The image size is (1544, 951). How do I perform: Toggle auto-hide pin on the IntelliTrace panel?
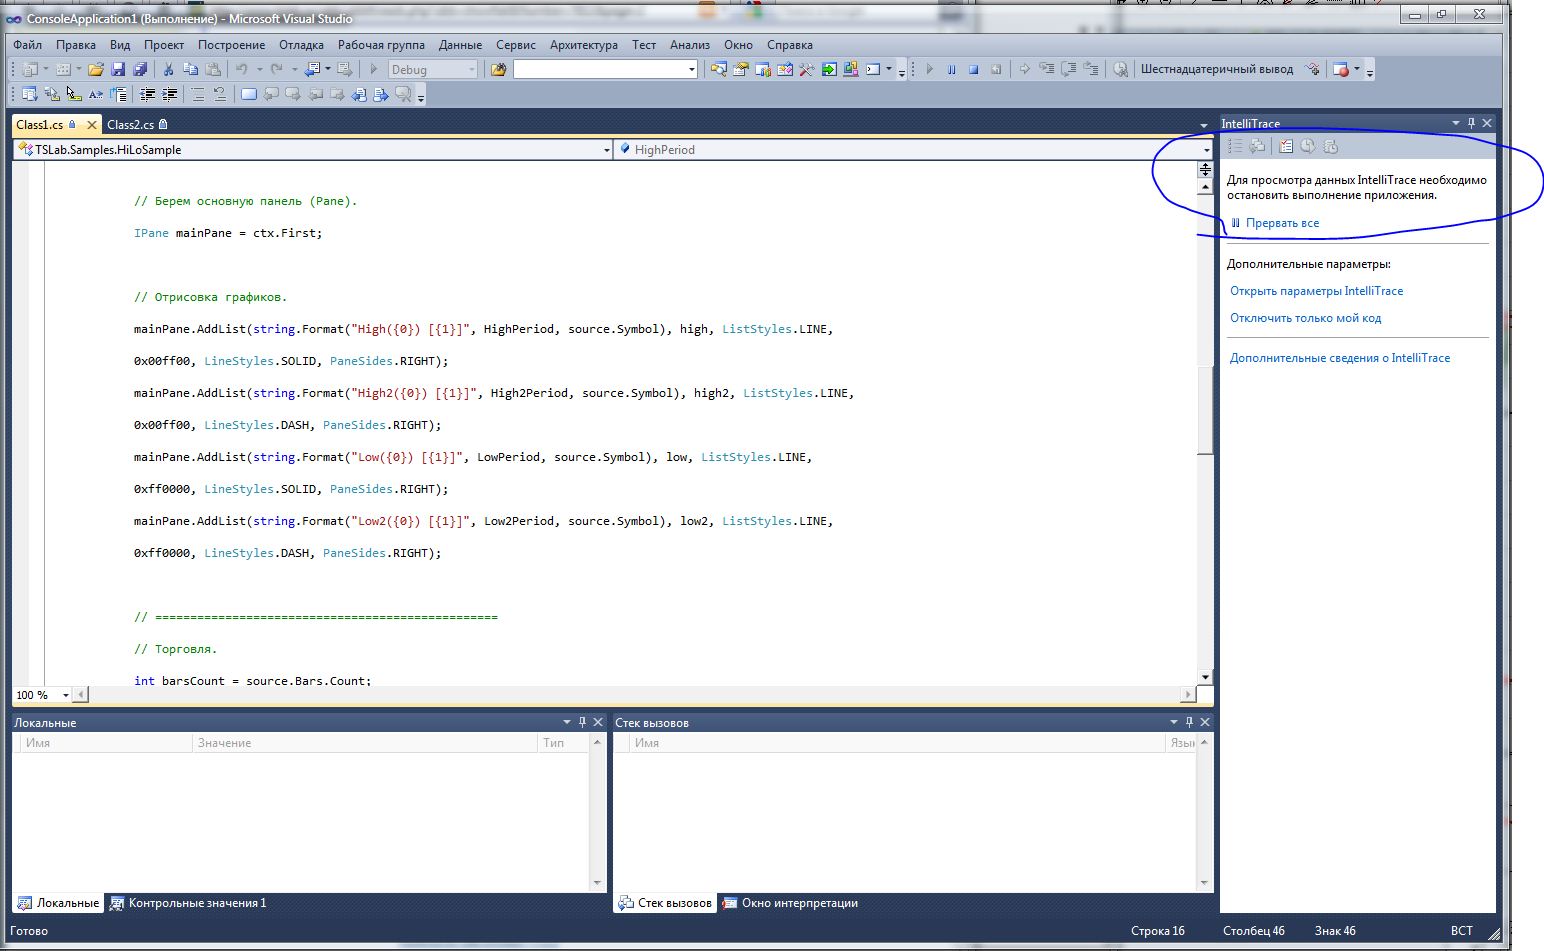click(1471, 123)
